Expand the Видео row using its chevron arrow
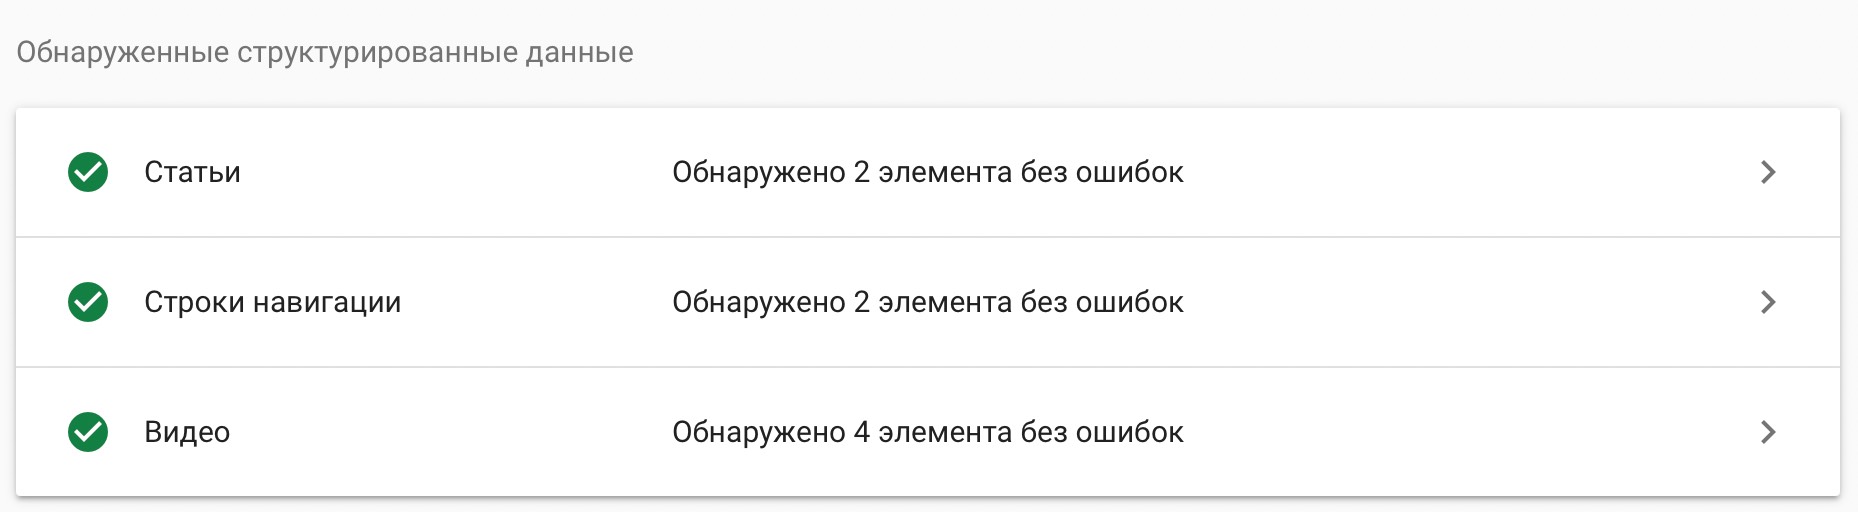Viewport: 1858px width, 512px height. pyautogui.click(x=1768, y=432)
